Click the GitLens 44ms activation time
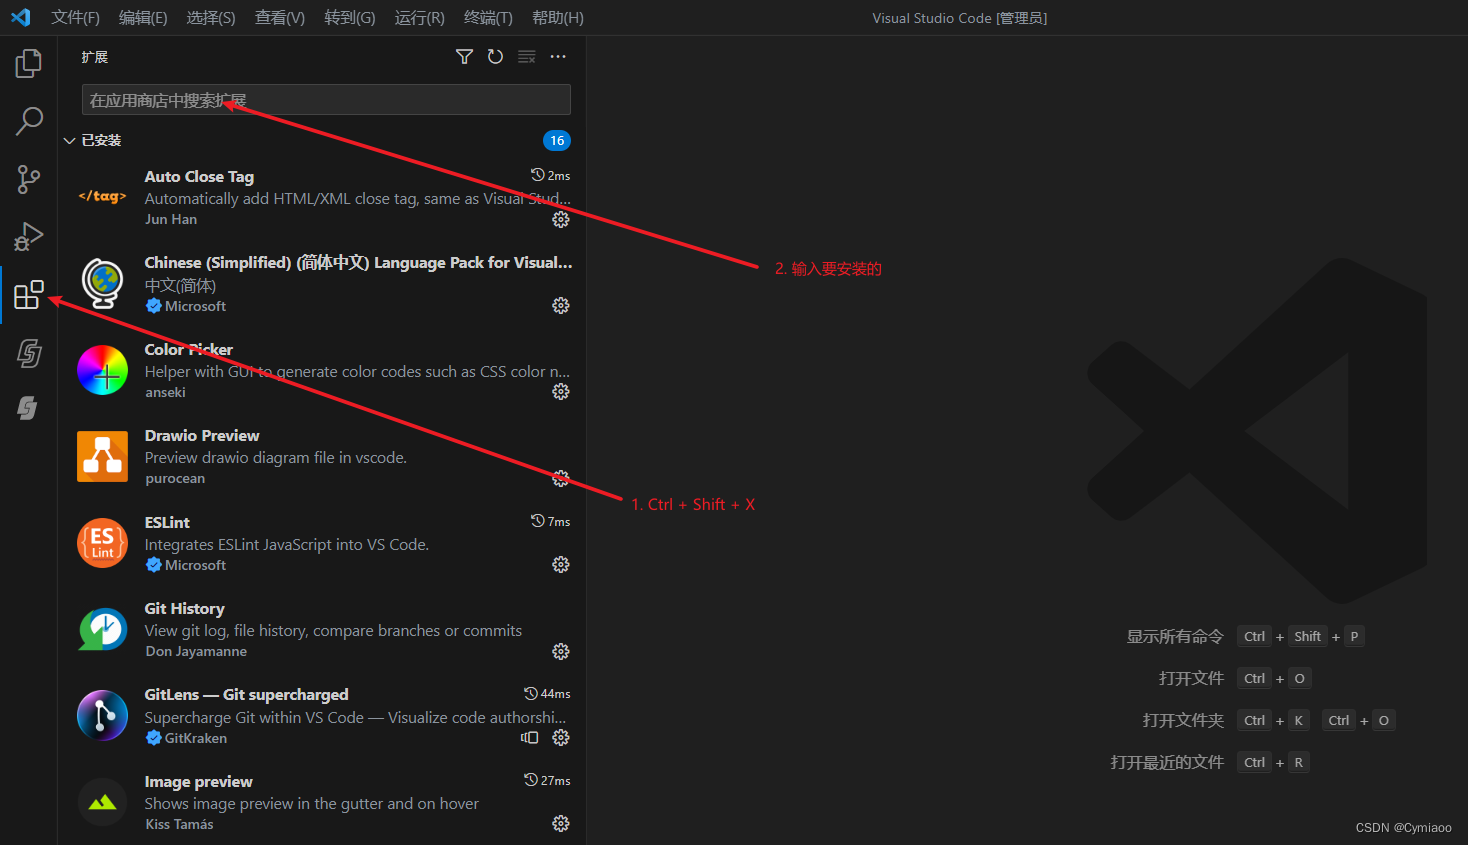The height and width of the screenshot is (845, 1468). (x=547, y=693)
